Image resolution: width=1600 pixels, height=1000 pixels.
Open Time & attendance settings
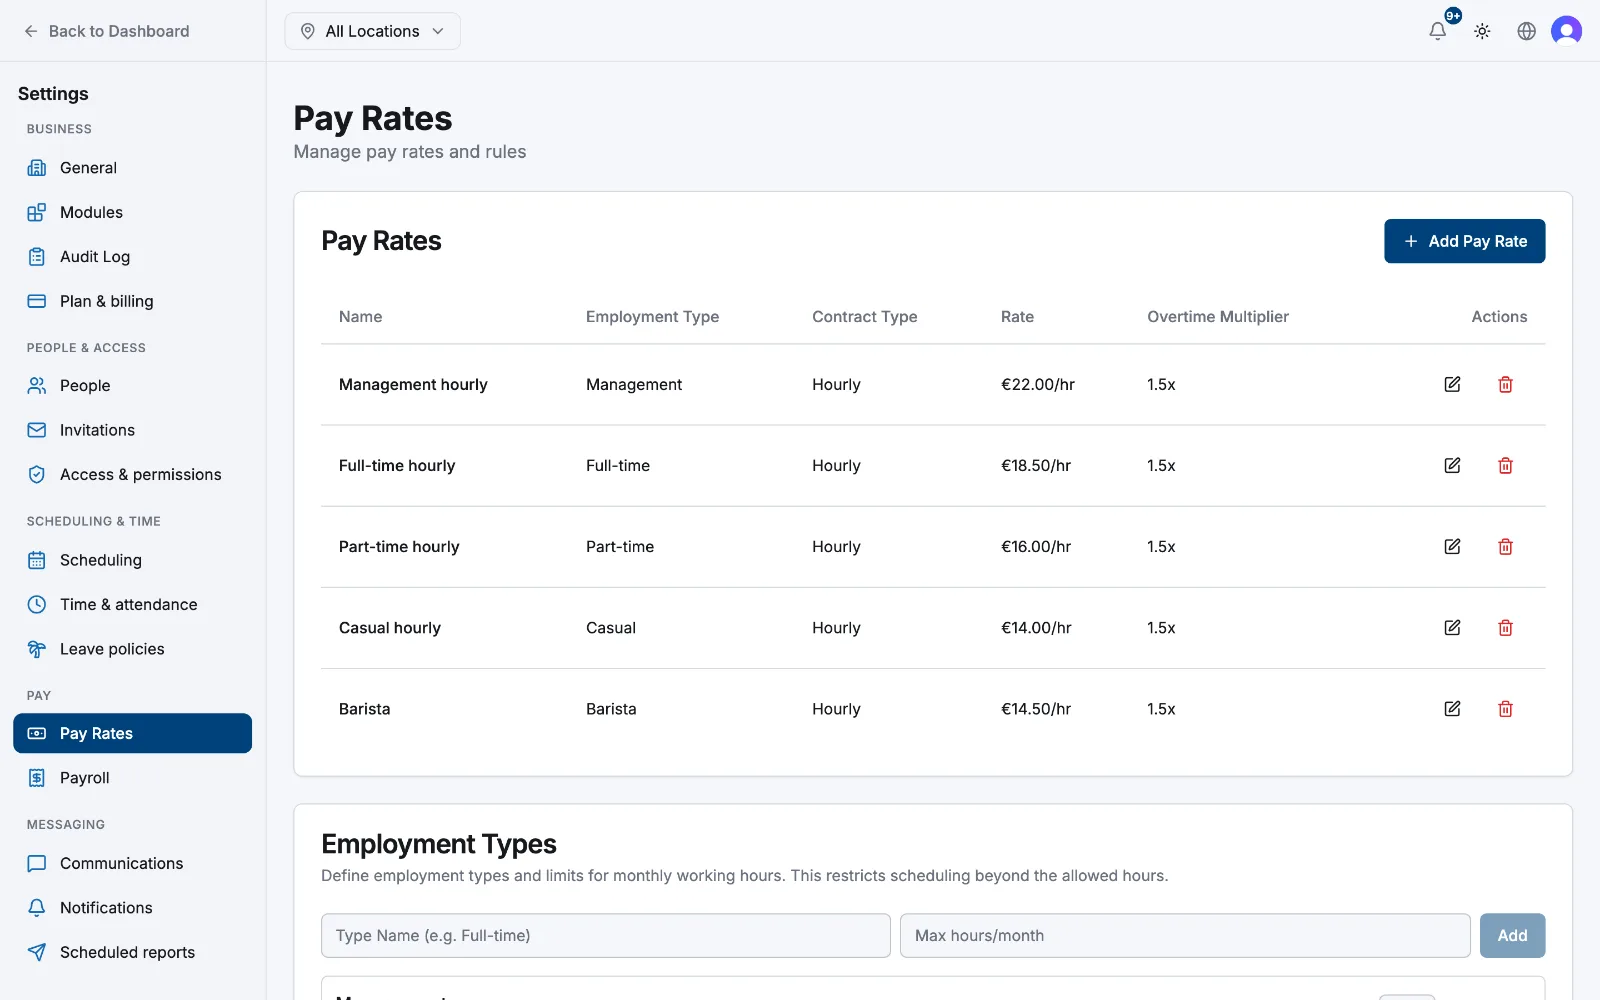click(132, 604)
